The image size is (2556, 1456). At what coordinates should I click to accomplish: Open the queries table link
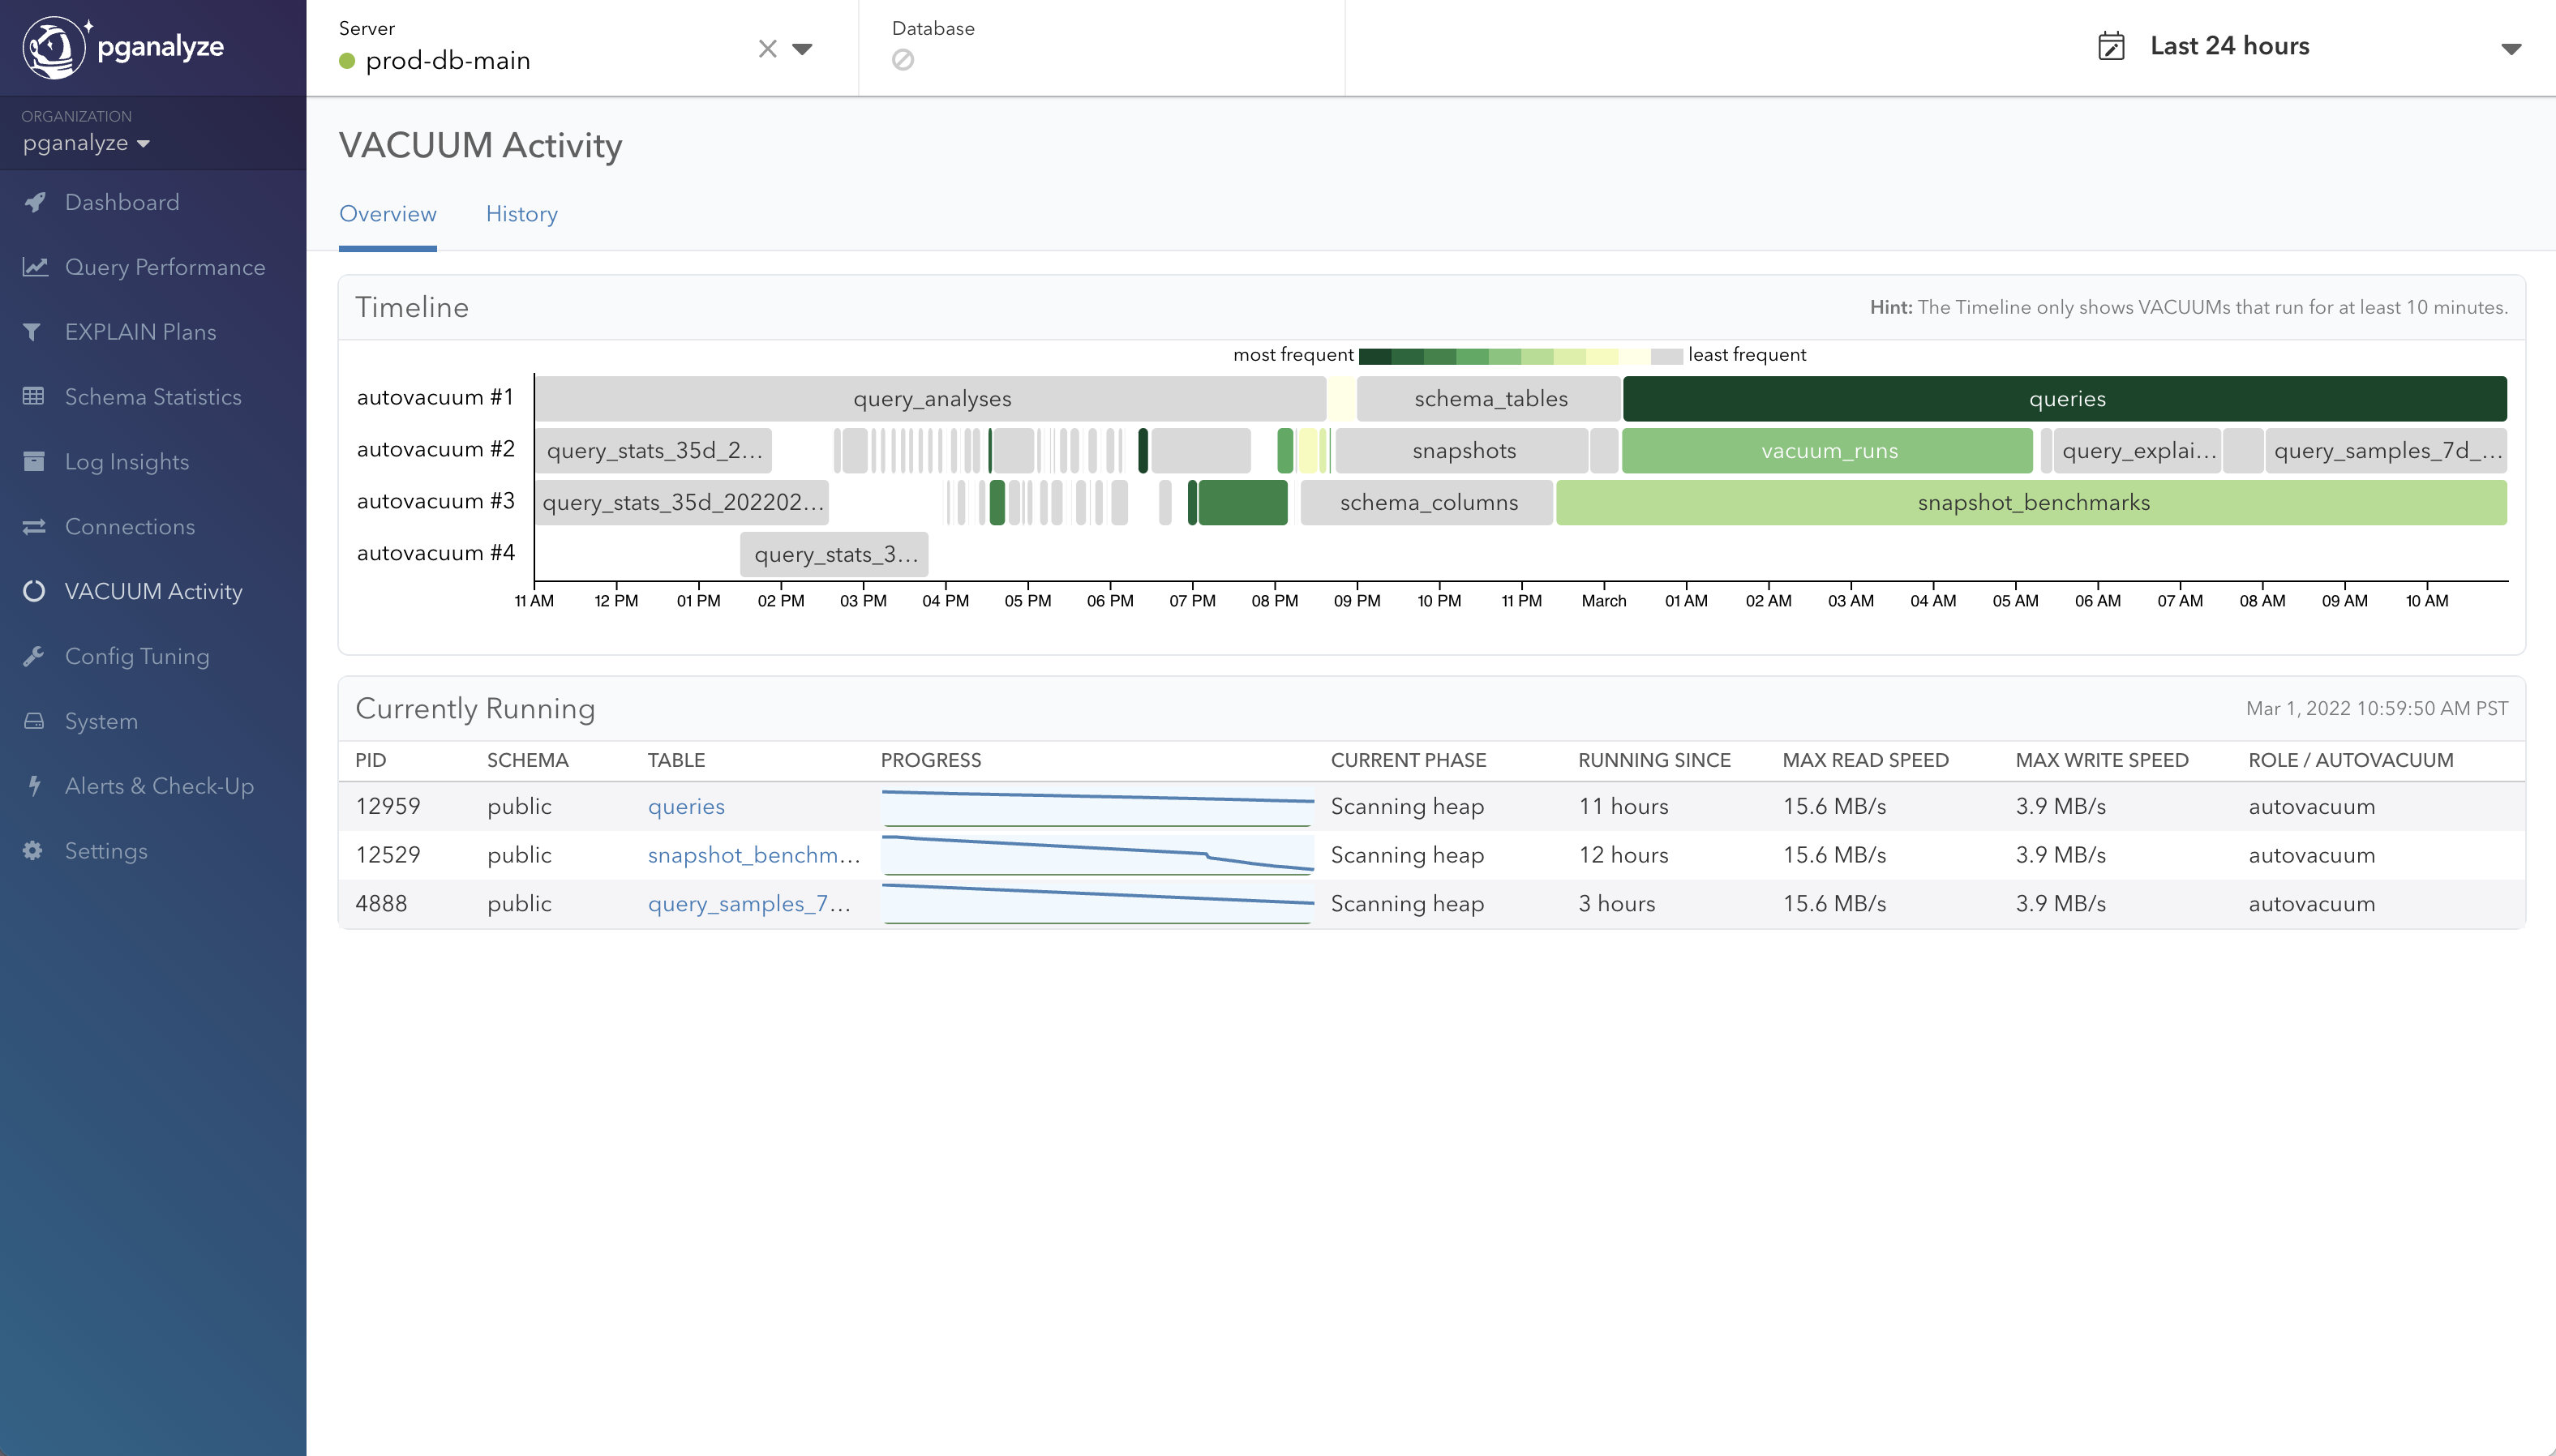click(686, 806)
